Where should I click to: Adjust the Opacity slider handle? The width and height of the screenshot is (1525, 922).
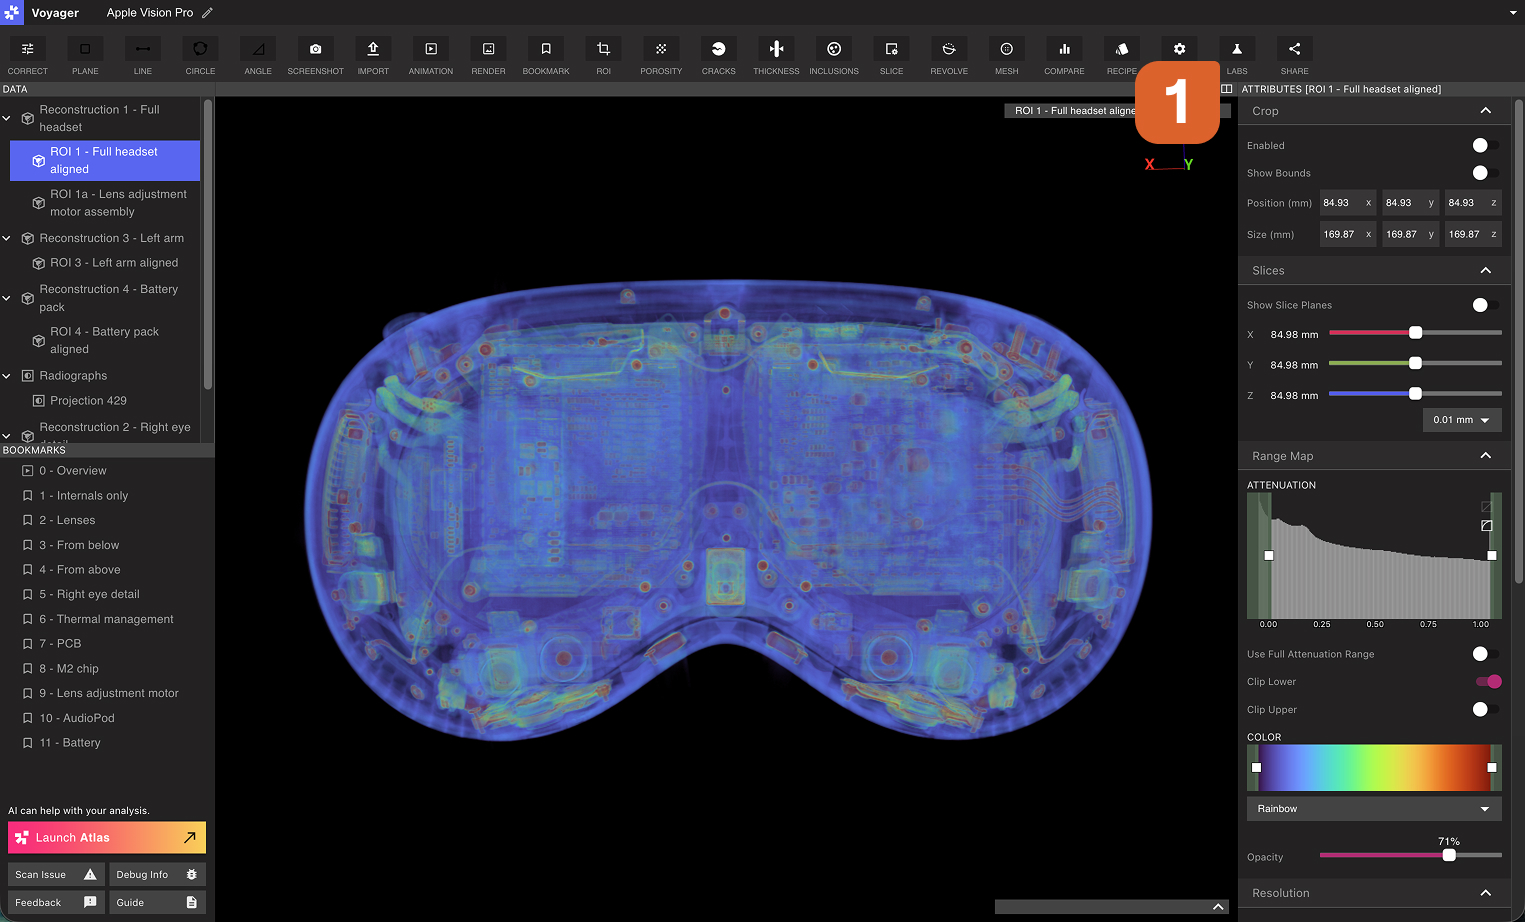click(1449, 855)
